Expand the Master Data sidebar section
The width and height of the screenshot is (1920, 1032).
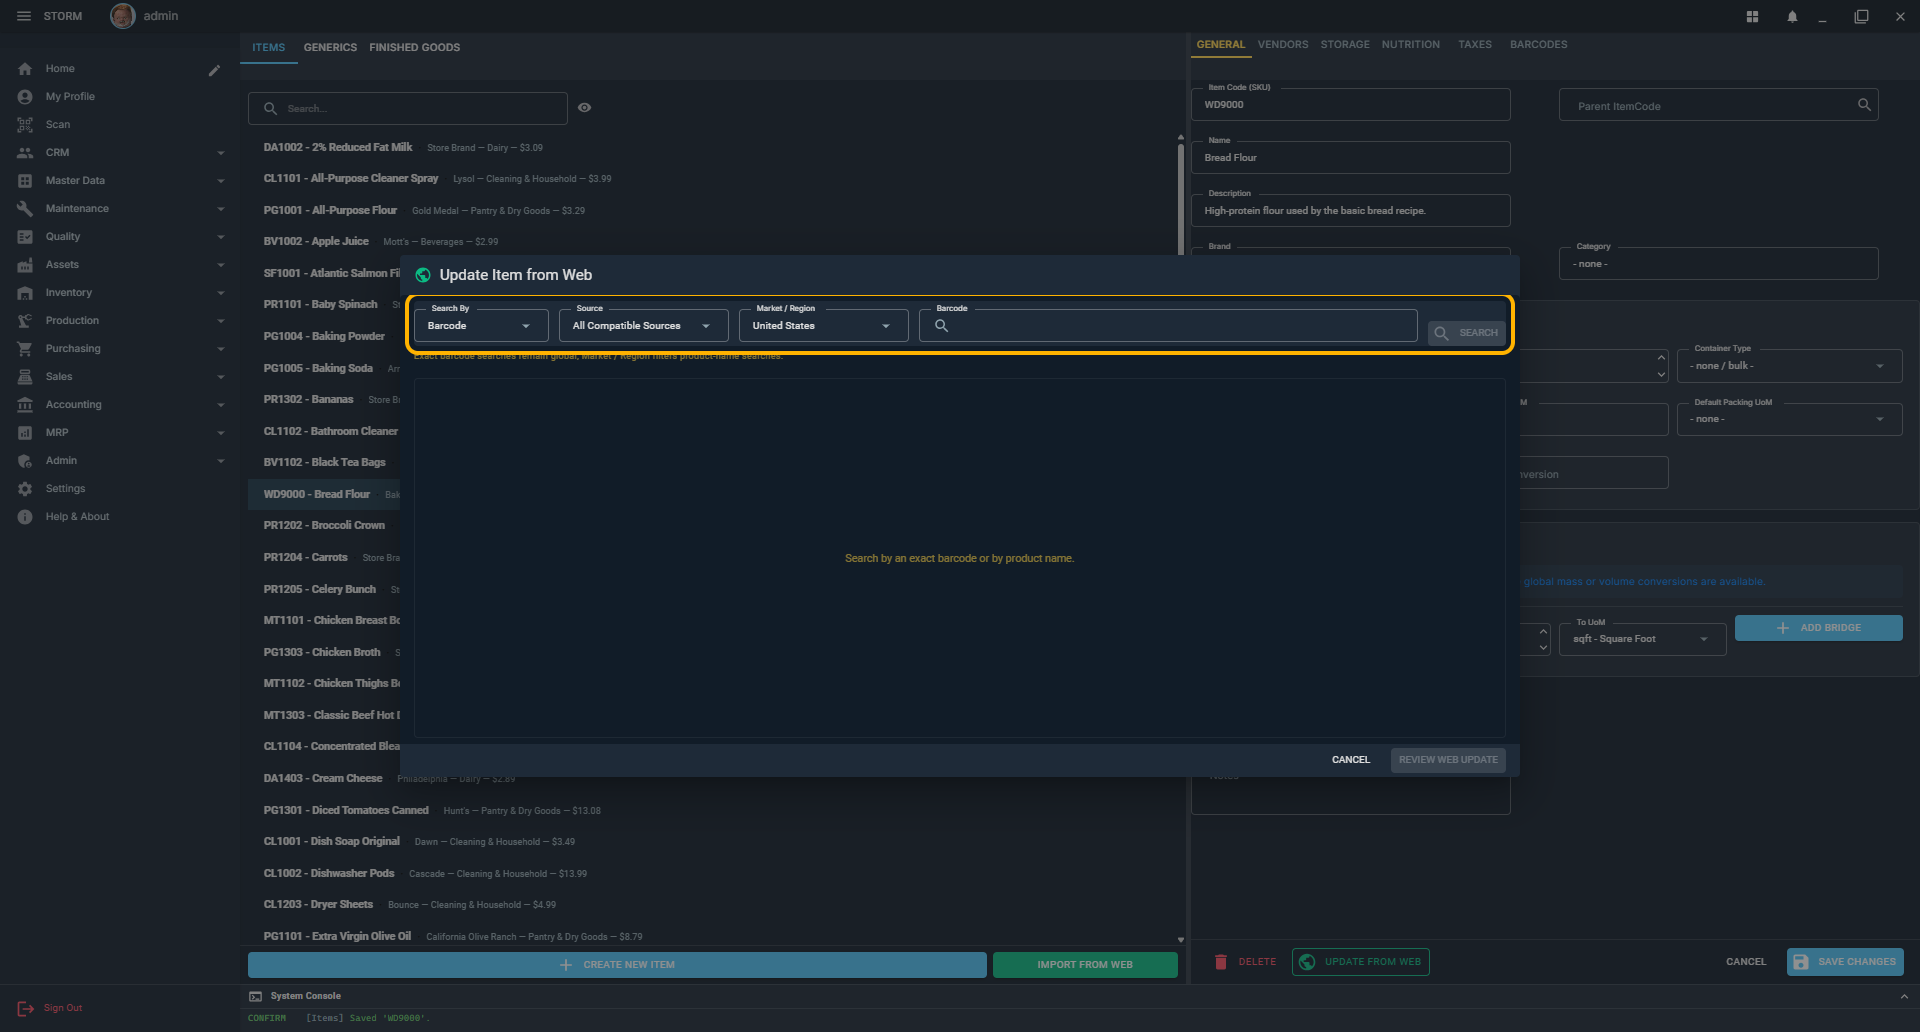(x=221, y=181)
